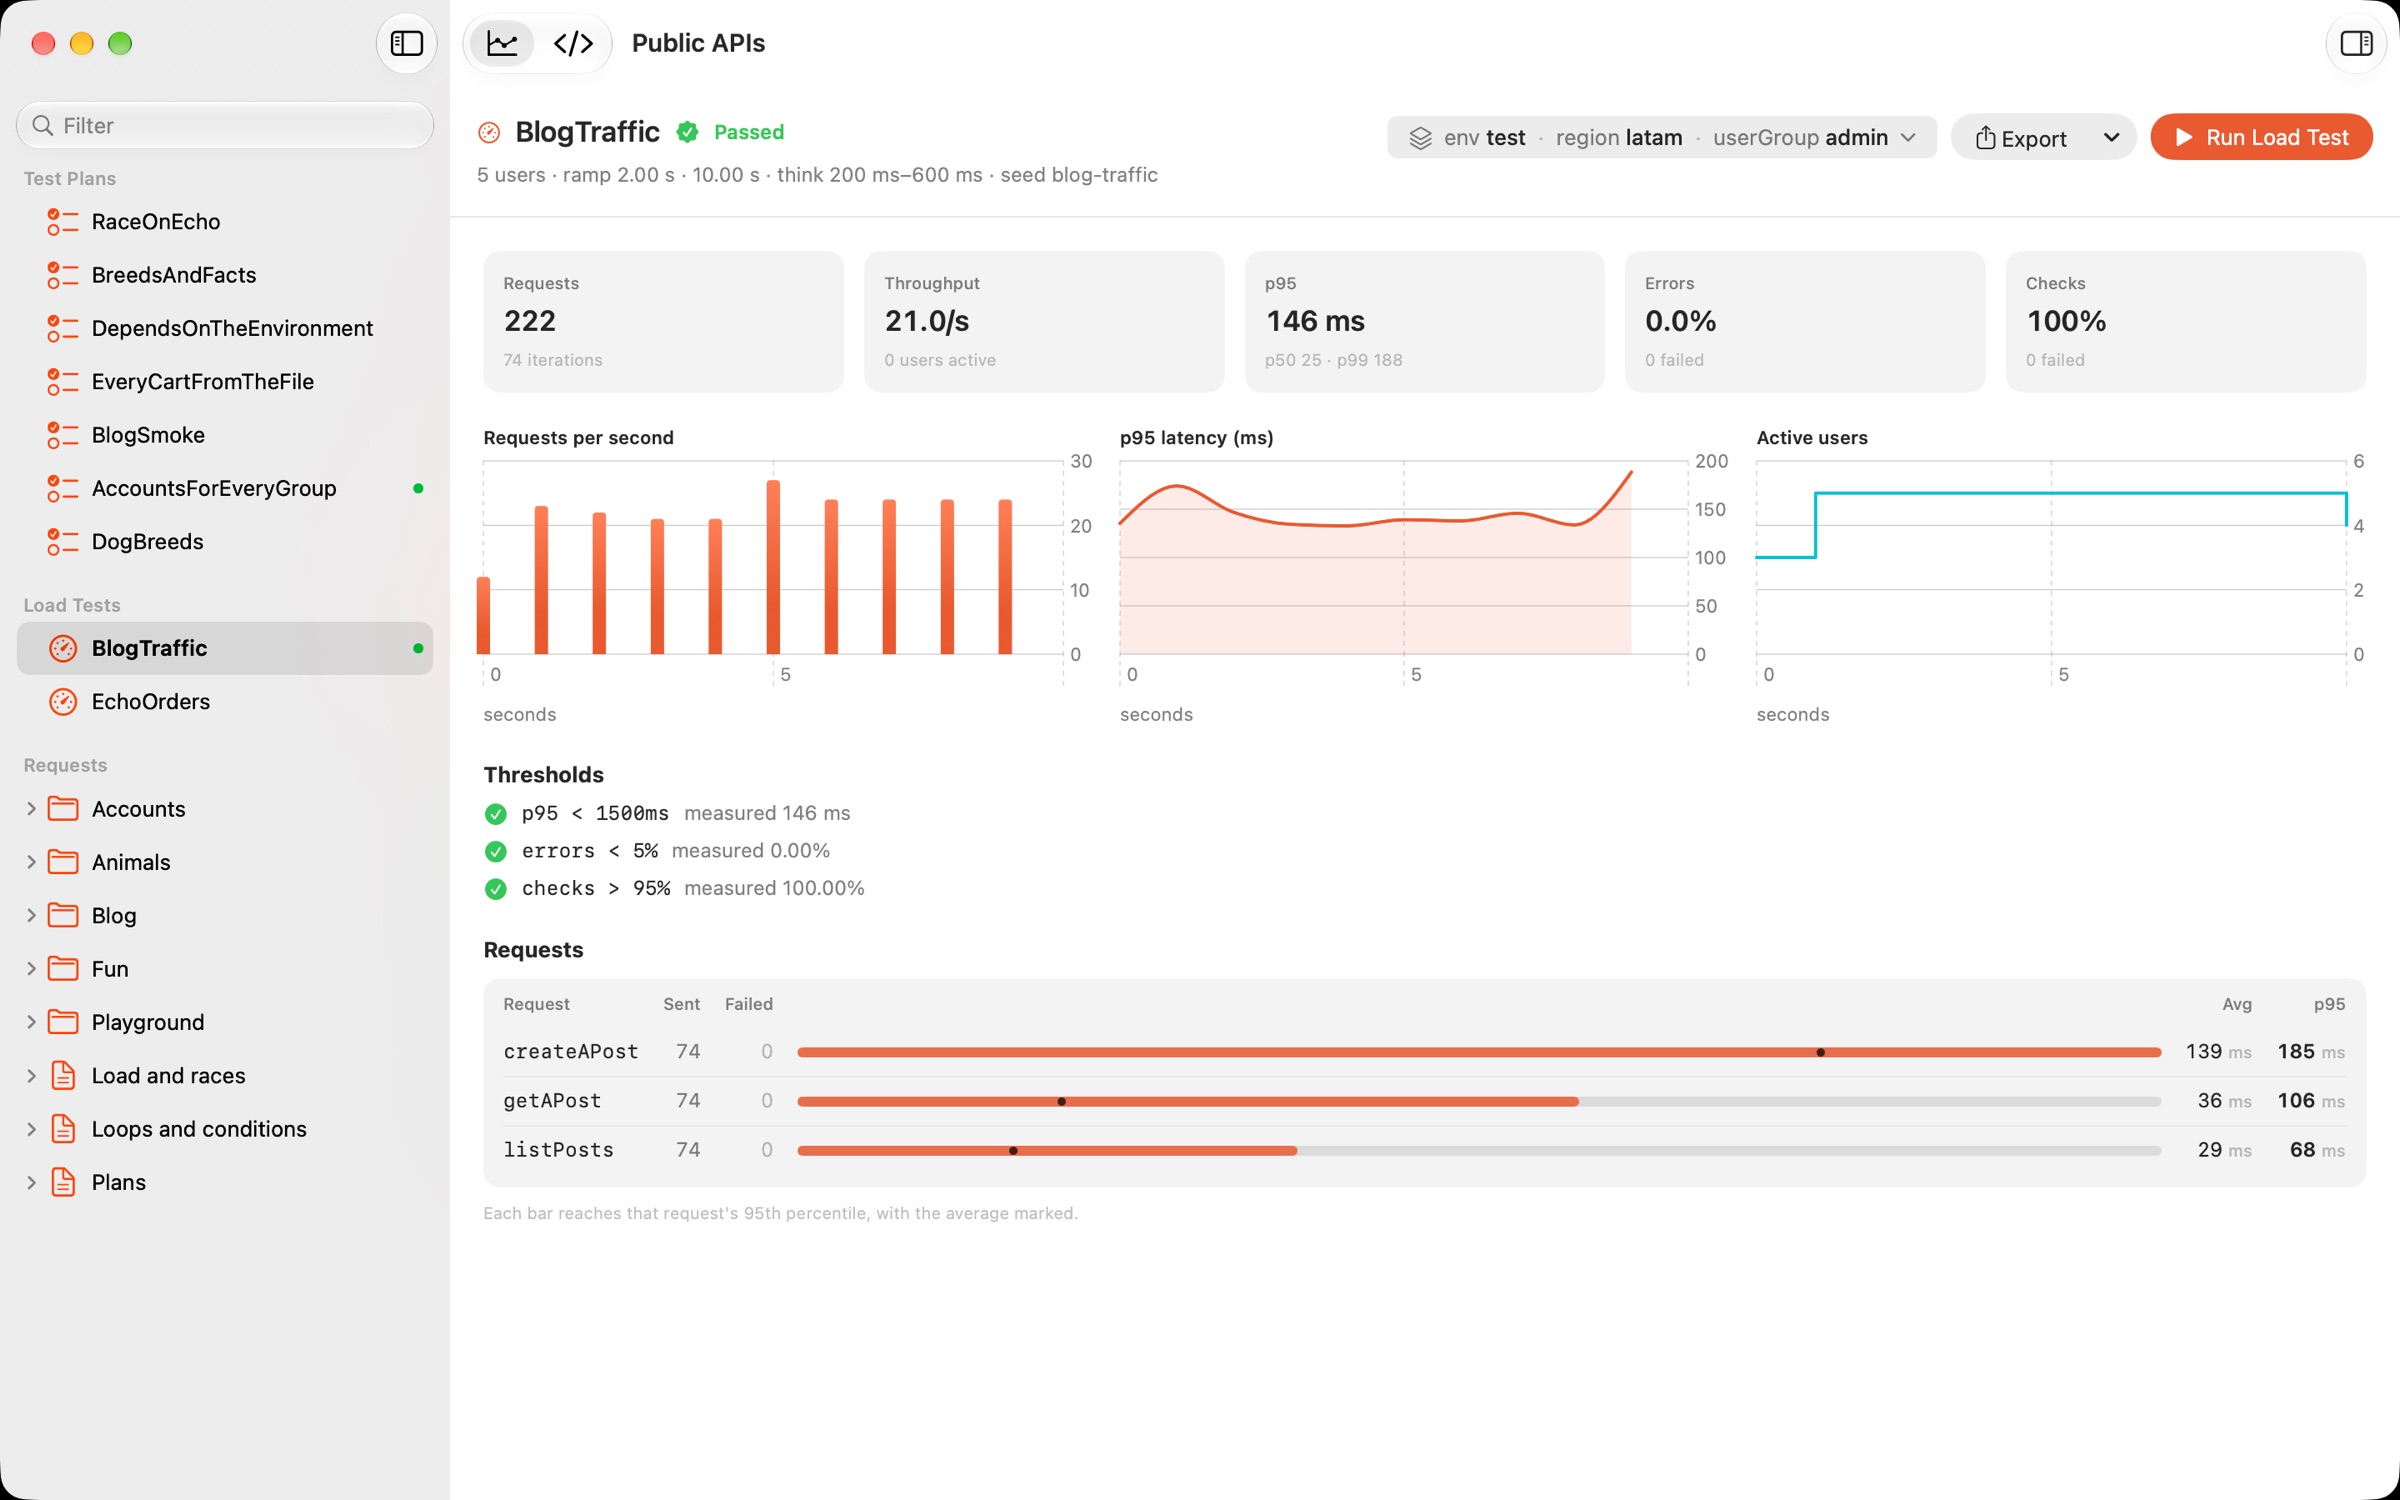Click the Plans file icon

coord(63,1182)
